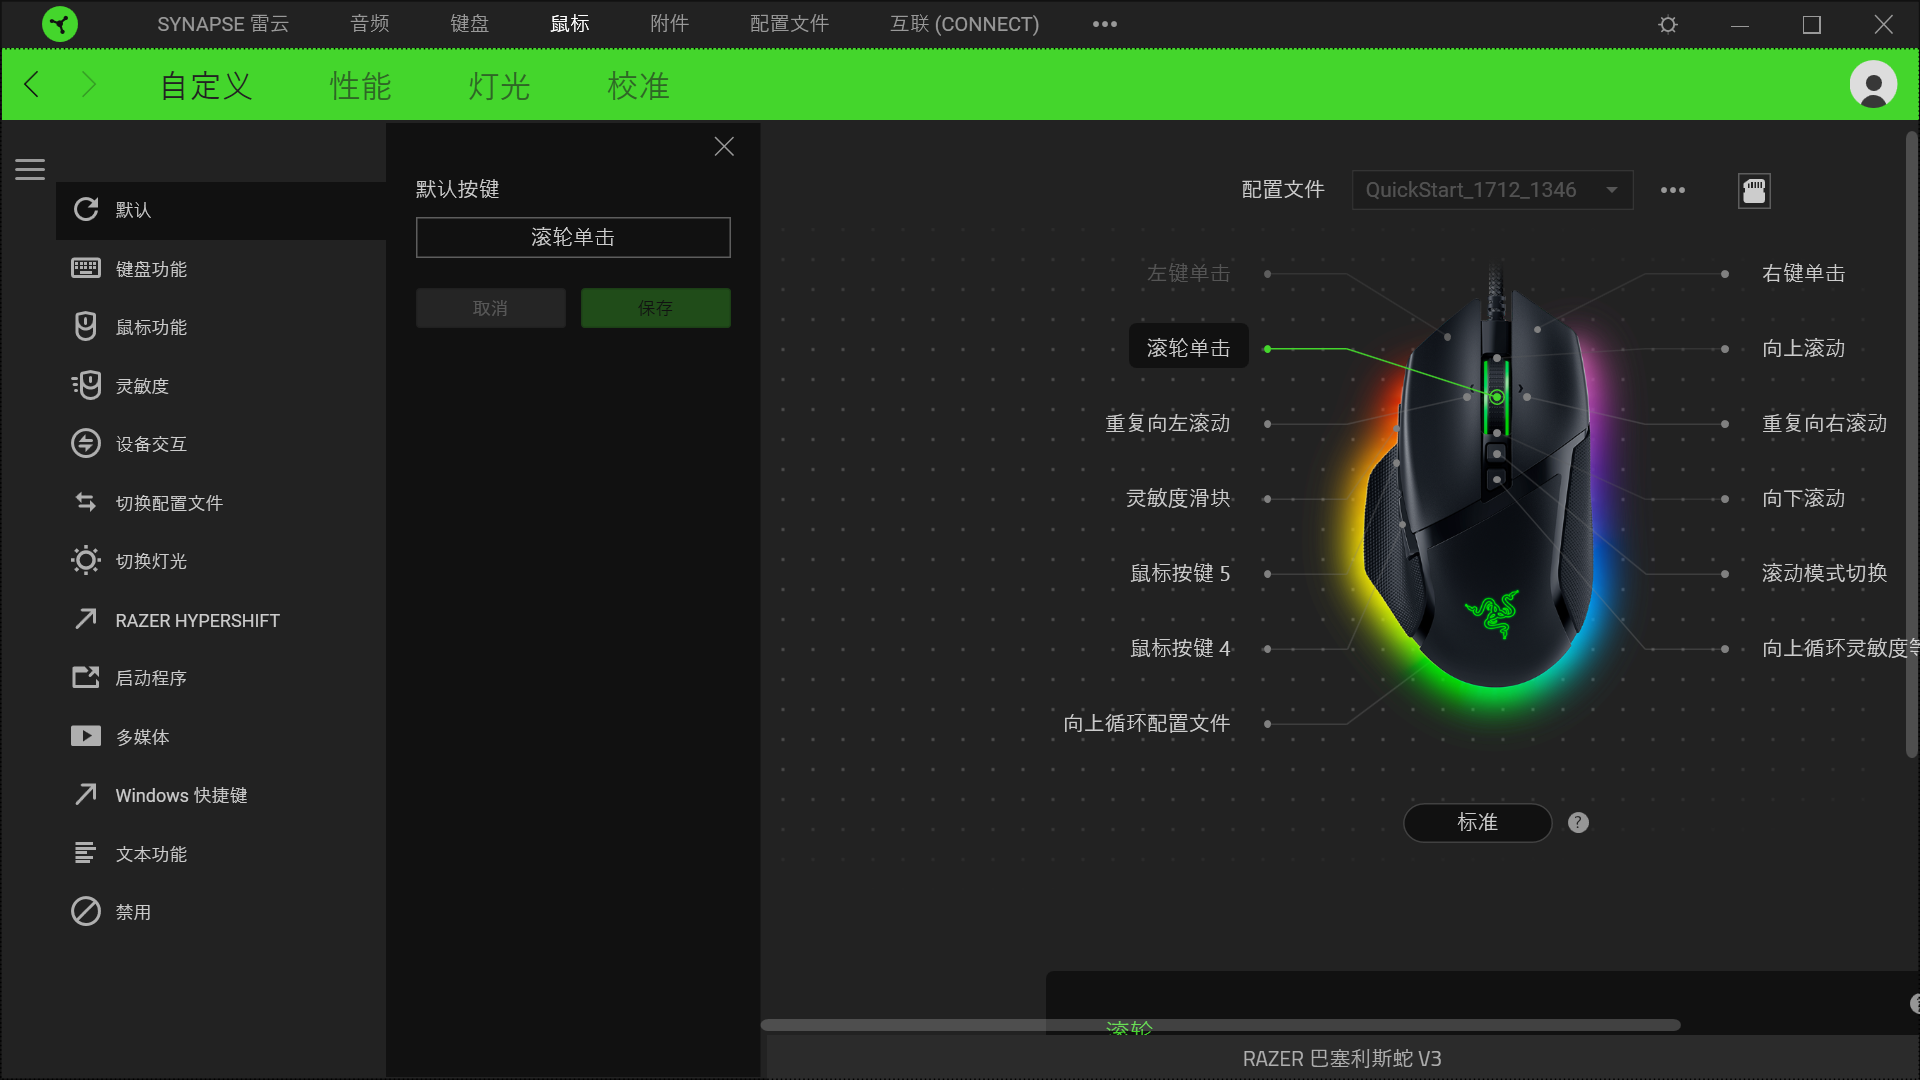Switch to the 灯光 (lighting) tab
The height and width of the screenshot is (1080, 1920).
pyautogui.click(x=498, y=86)
